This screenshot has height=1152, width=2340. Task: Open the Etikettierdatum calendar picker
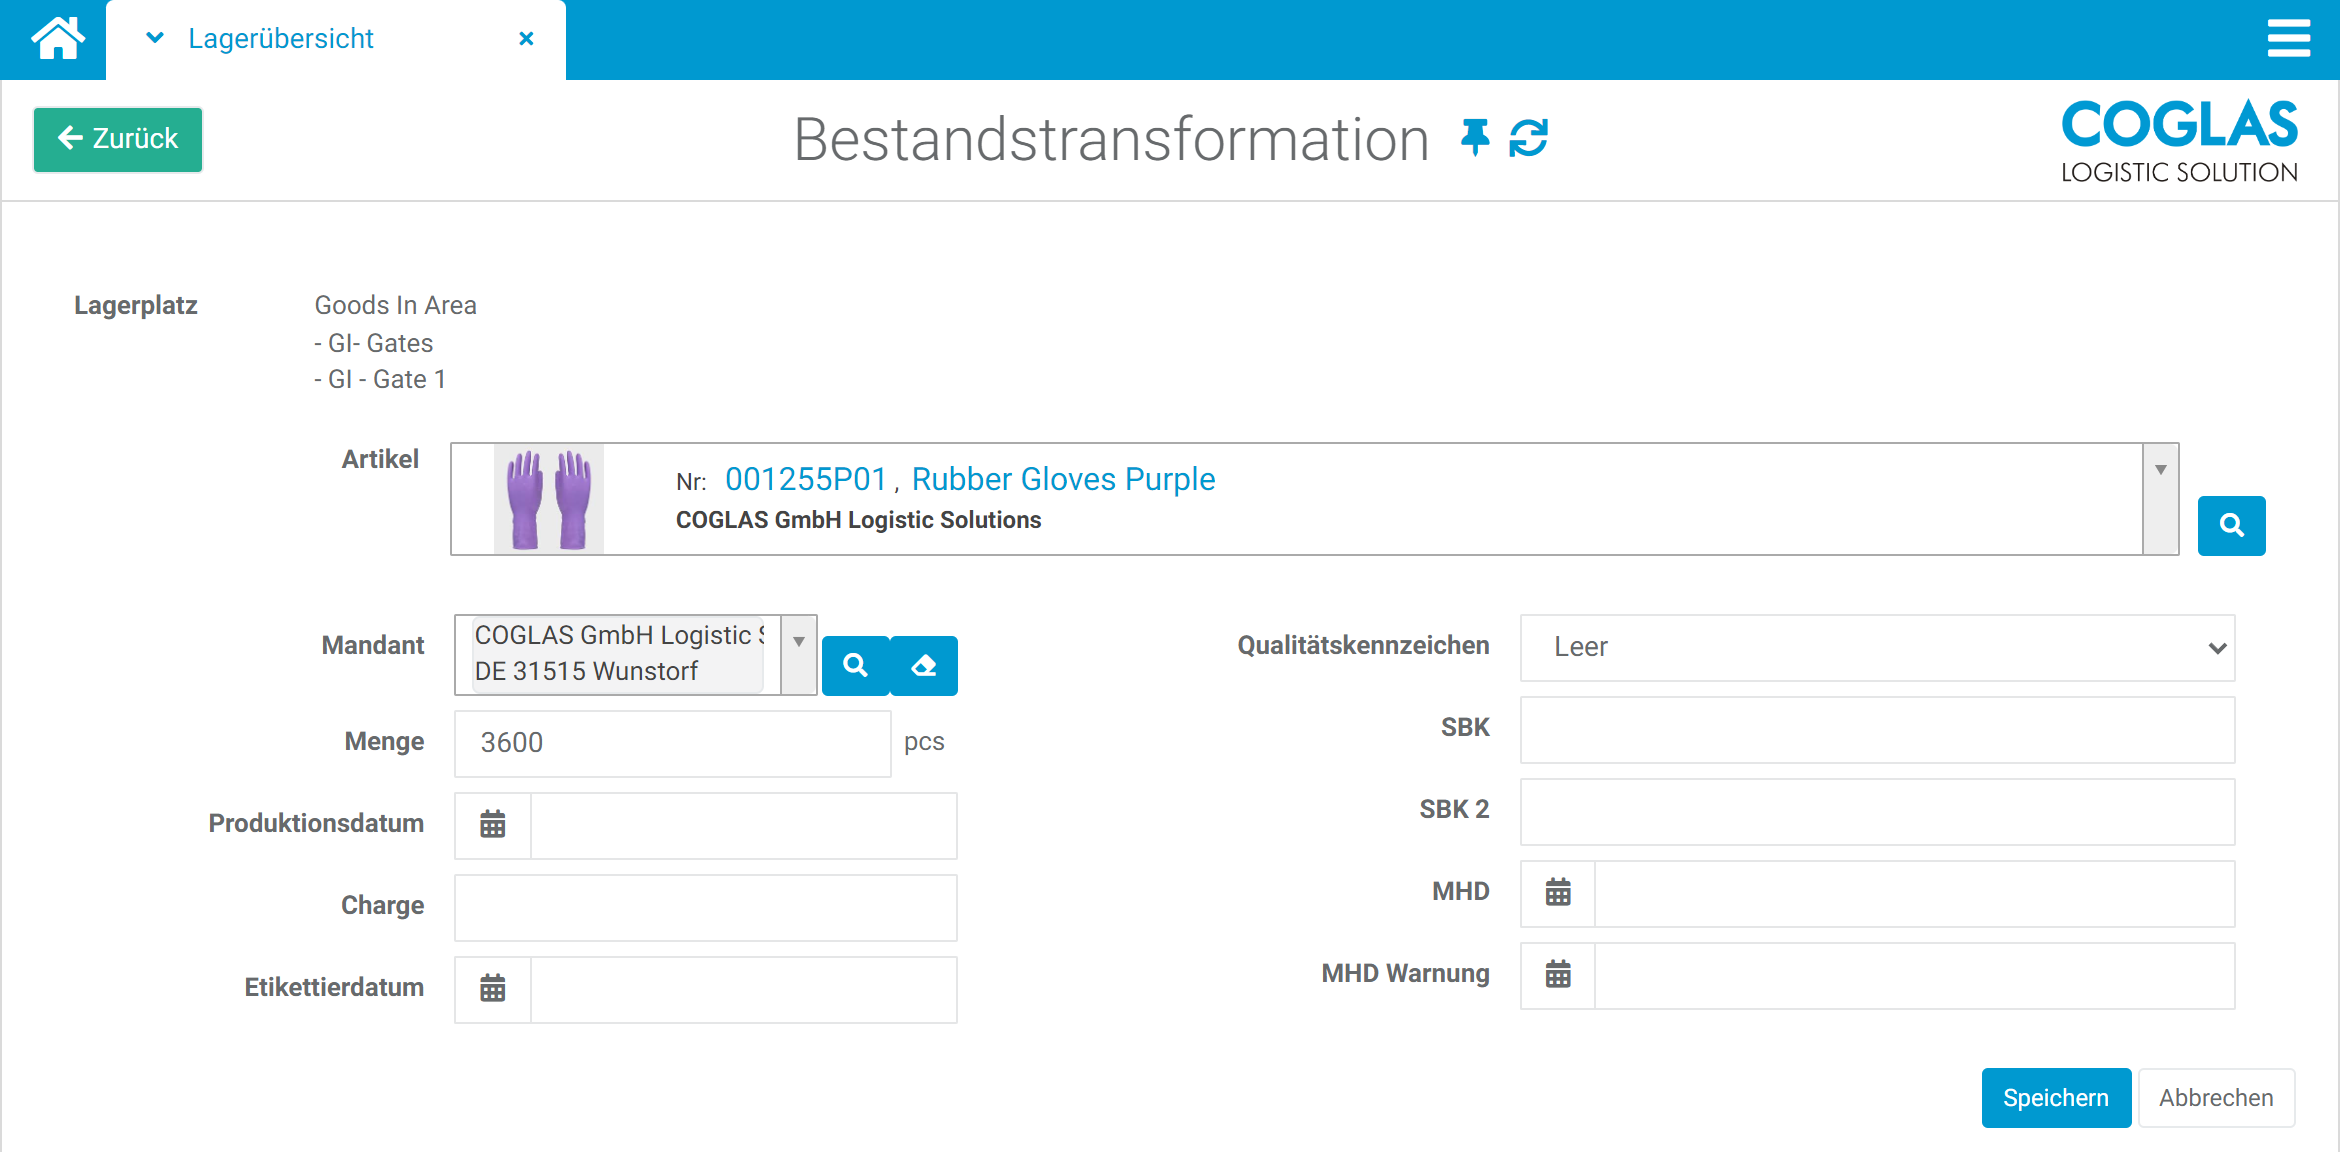point(491,989)
